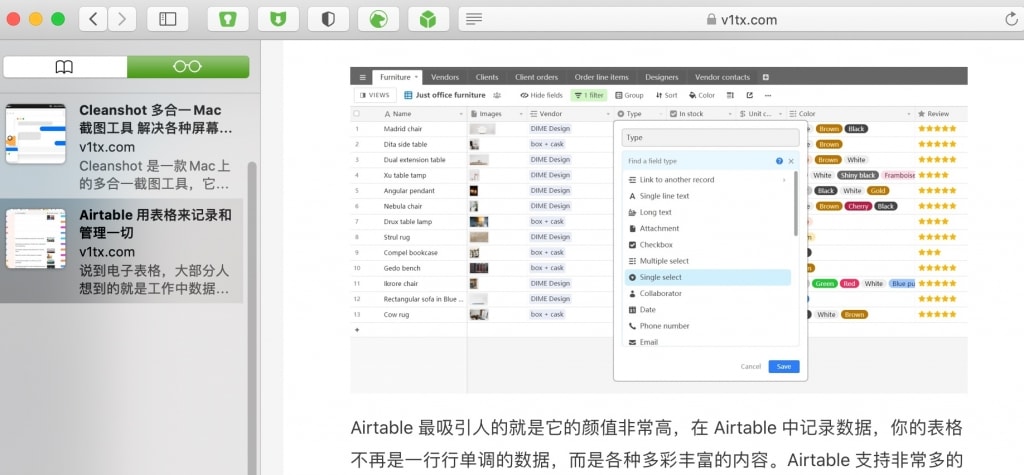The width and height of the screenshot is (1024, 475).
Task: Go back with Safari's back arrow
Action: click(x=93, y=19)
